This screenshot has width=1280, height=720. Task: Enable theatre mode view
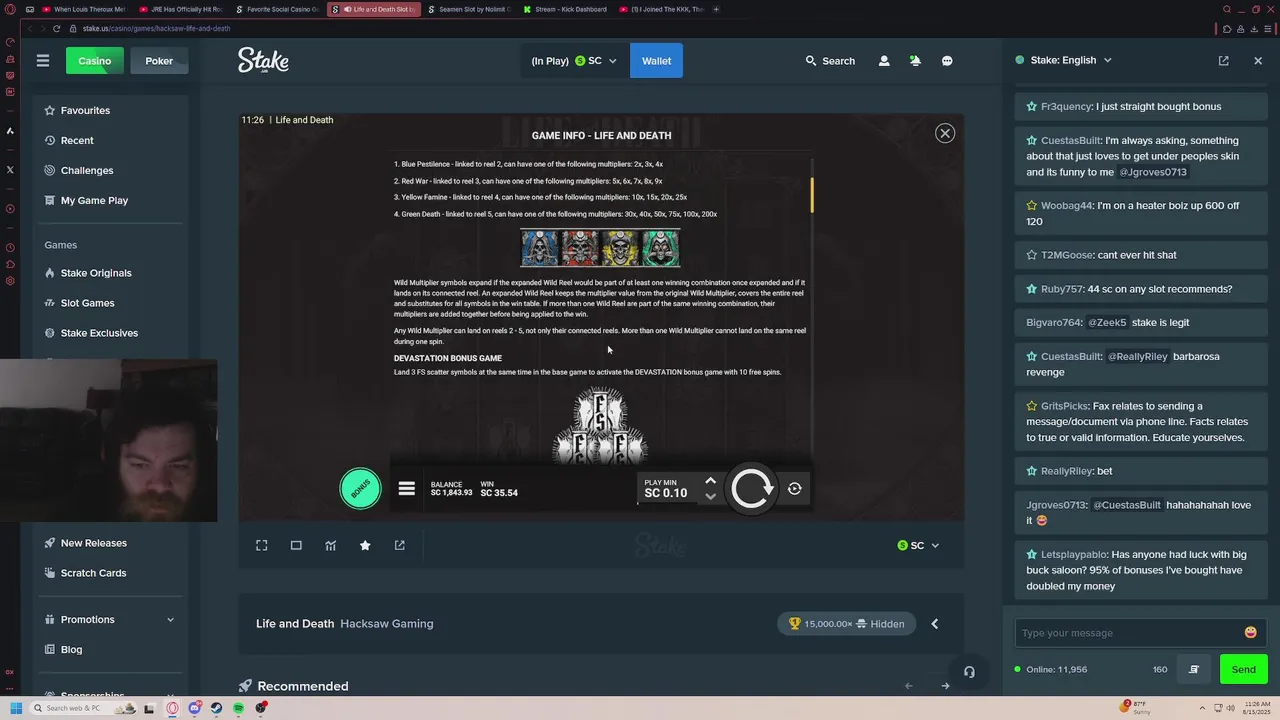[x=296, y=545]
